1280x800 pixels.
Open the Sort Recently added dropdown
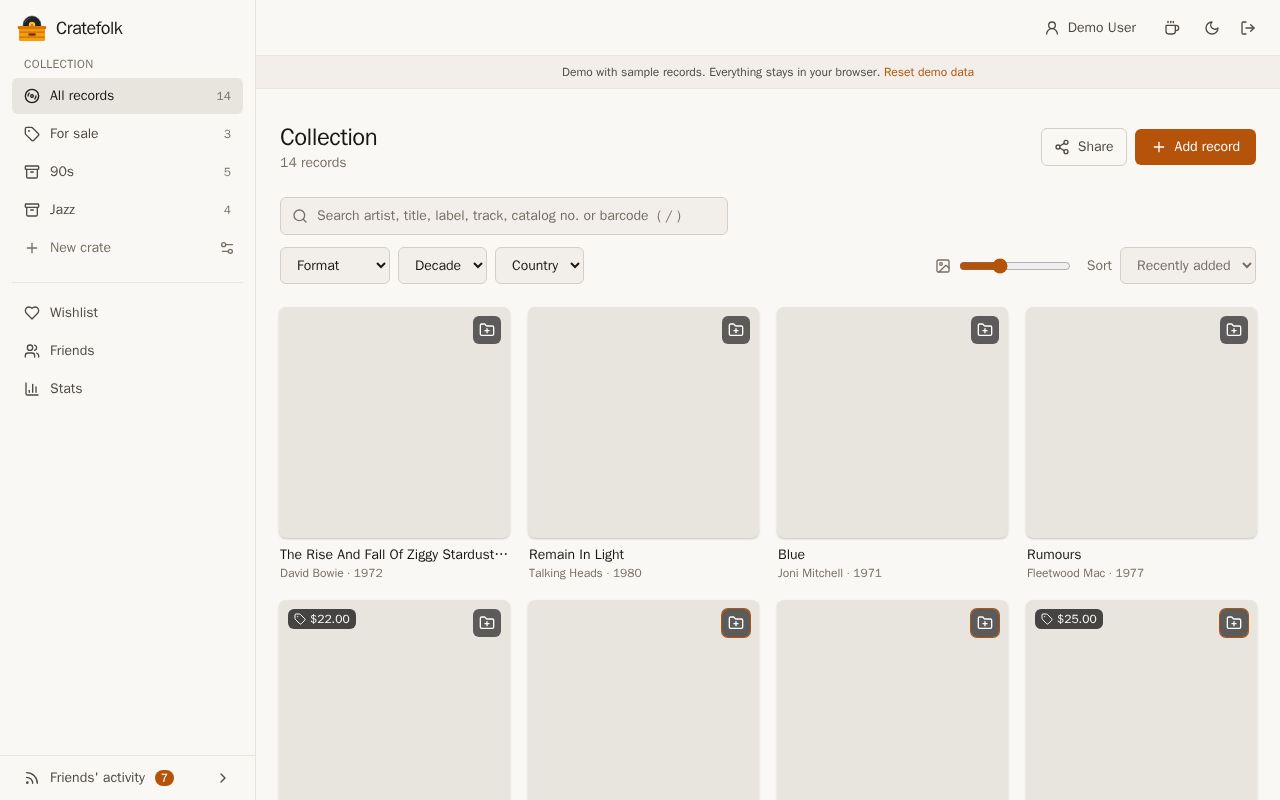(x=1188, y=266)
